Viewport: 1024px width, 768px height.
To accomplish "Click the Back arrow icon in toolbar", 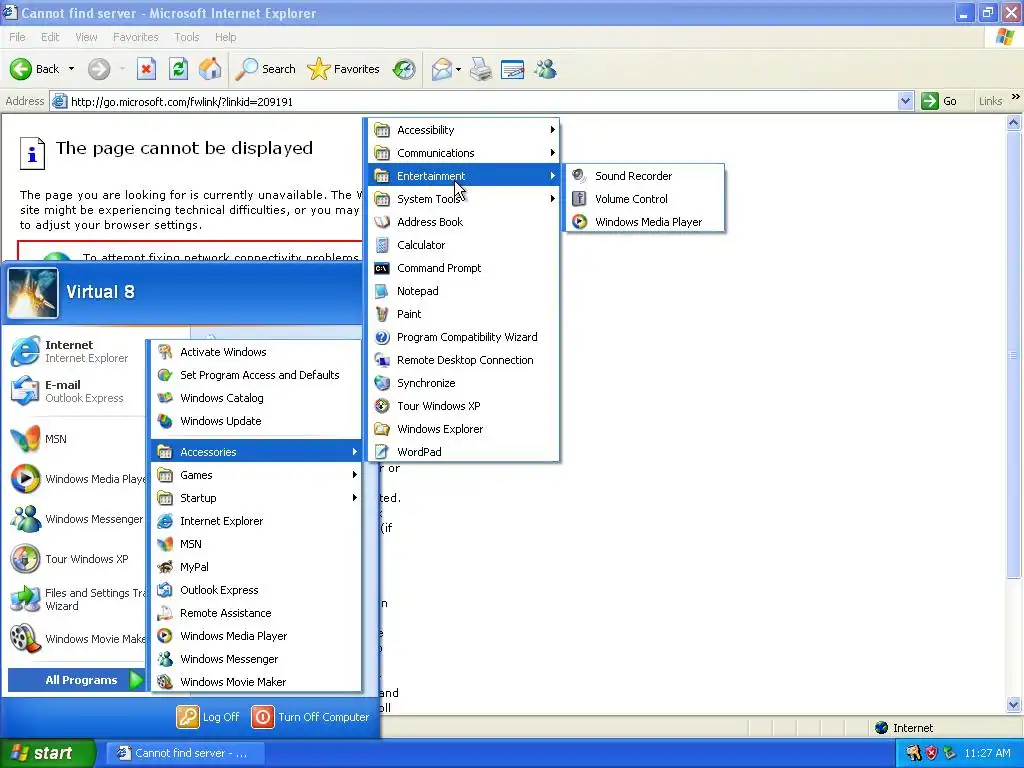I will 21,69.
